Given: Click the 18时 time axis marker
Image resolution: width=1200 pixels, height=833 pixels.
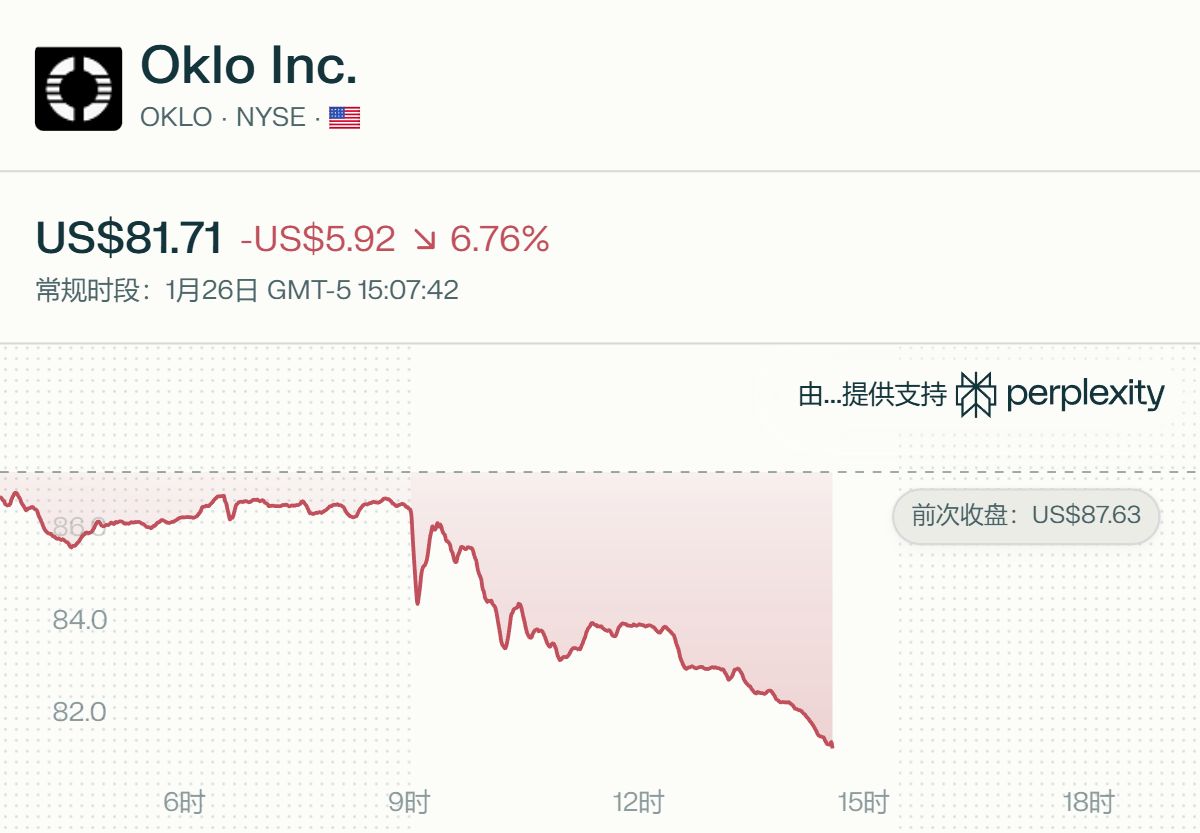Looking at the screenshot, I should tap(1088, 802).
